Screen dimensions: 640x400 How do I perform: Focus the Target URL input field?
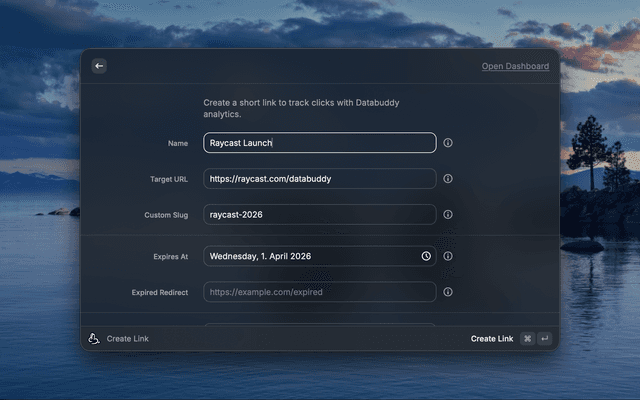(319, 179)
